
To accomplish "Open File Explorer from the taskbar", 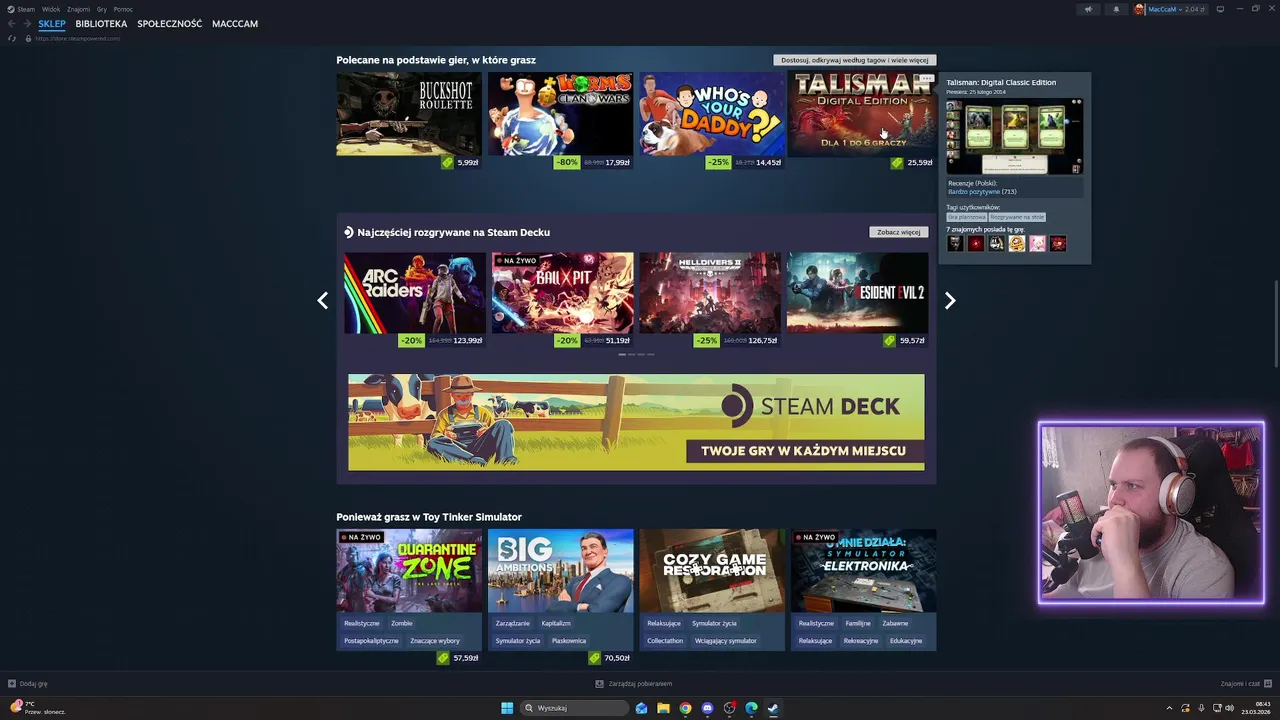I will pos(663,708).
